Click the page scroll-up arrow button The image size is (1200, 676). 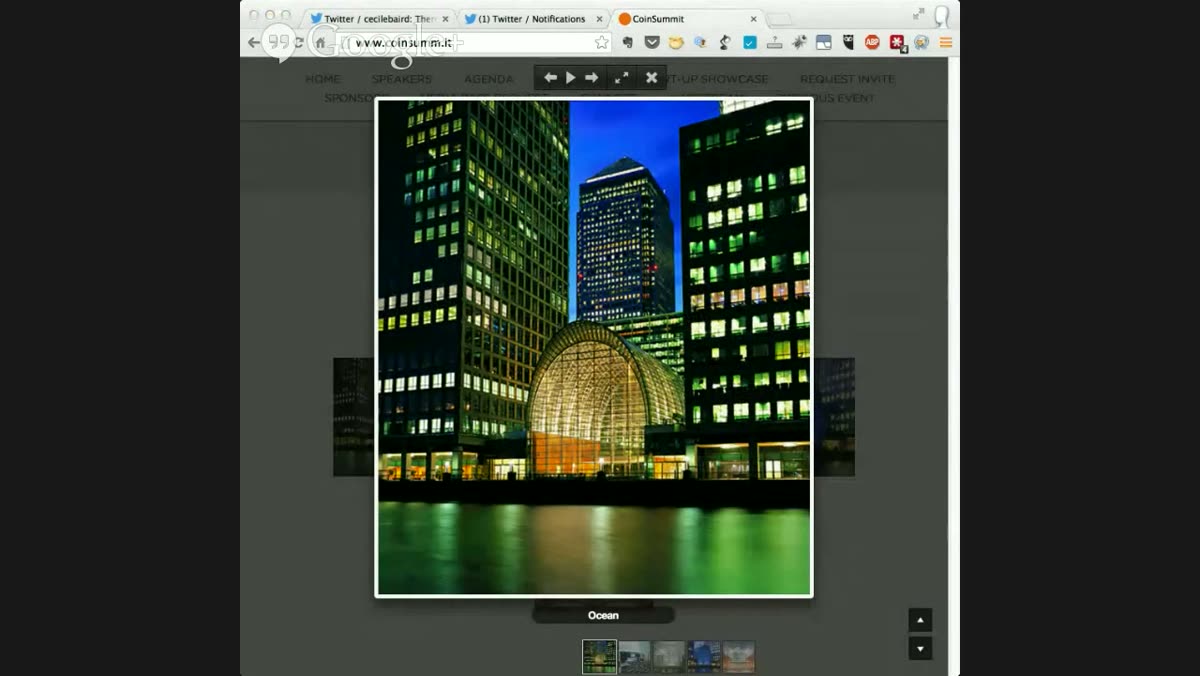pyautogui.click(x=920, y=620)
